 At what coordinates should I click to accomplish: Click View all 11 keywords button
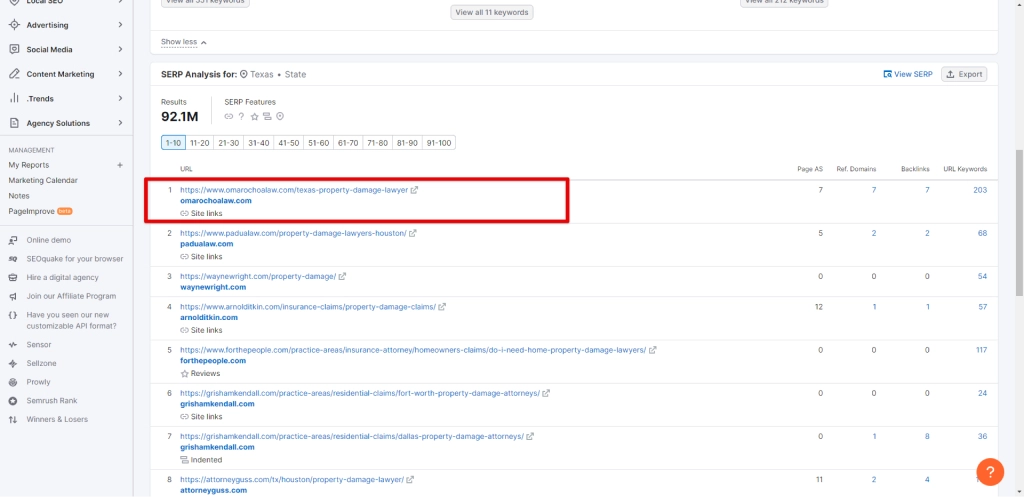point(492,12)
